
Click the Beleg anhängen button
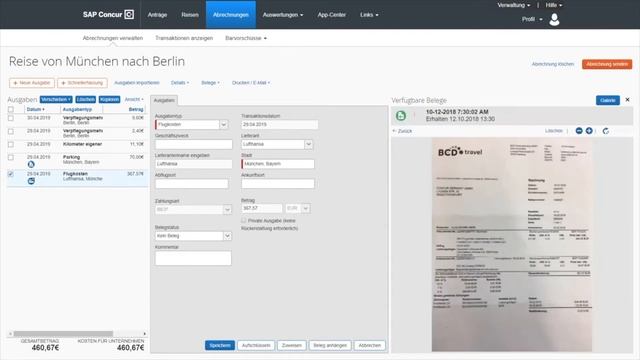tap(330, 345)
